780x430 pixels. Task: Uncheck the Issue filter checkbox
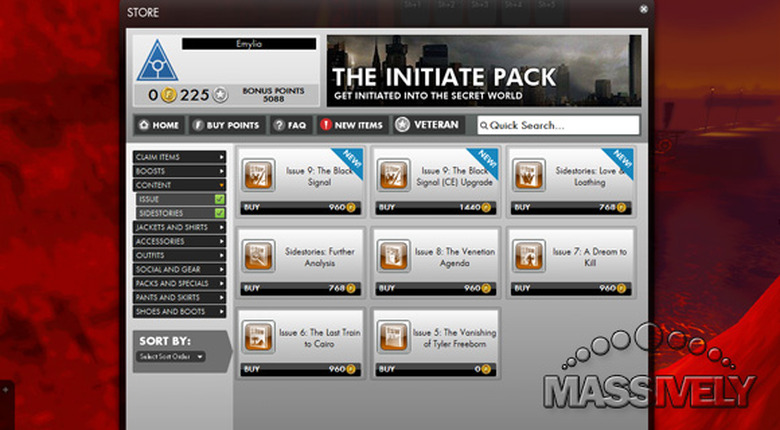click(219, 200)
